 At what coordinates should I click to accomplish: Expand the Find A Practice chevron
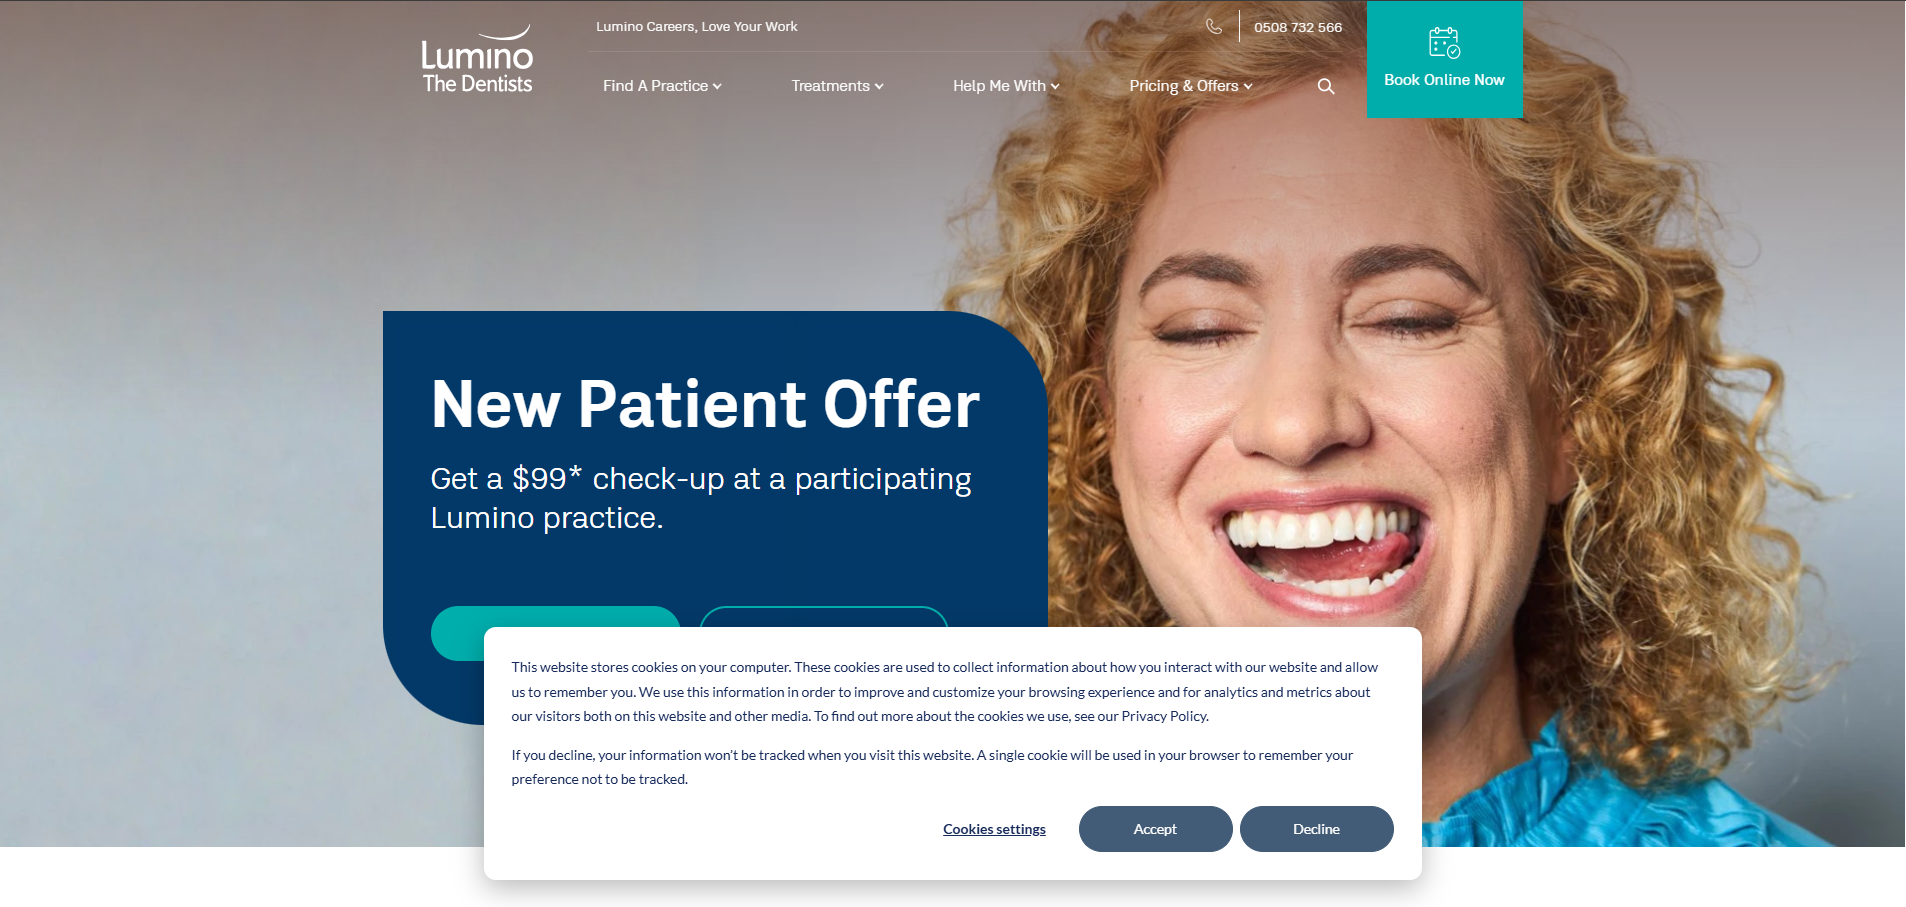(x=717, y=87)
